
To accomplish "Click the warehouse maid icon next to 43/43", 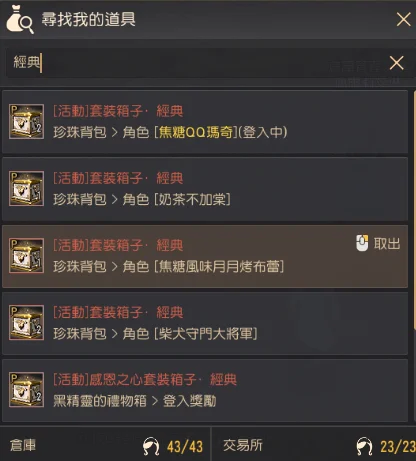I will [x=151, y=446].
